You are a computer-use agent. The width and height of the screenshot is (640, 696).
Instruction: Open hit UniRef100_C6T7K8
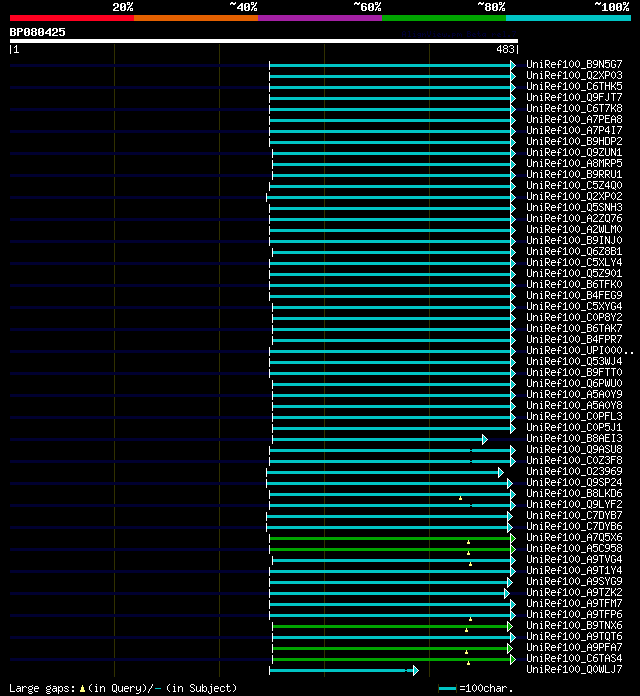574,108
